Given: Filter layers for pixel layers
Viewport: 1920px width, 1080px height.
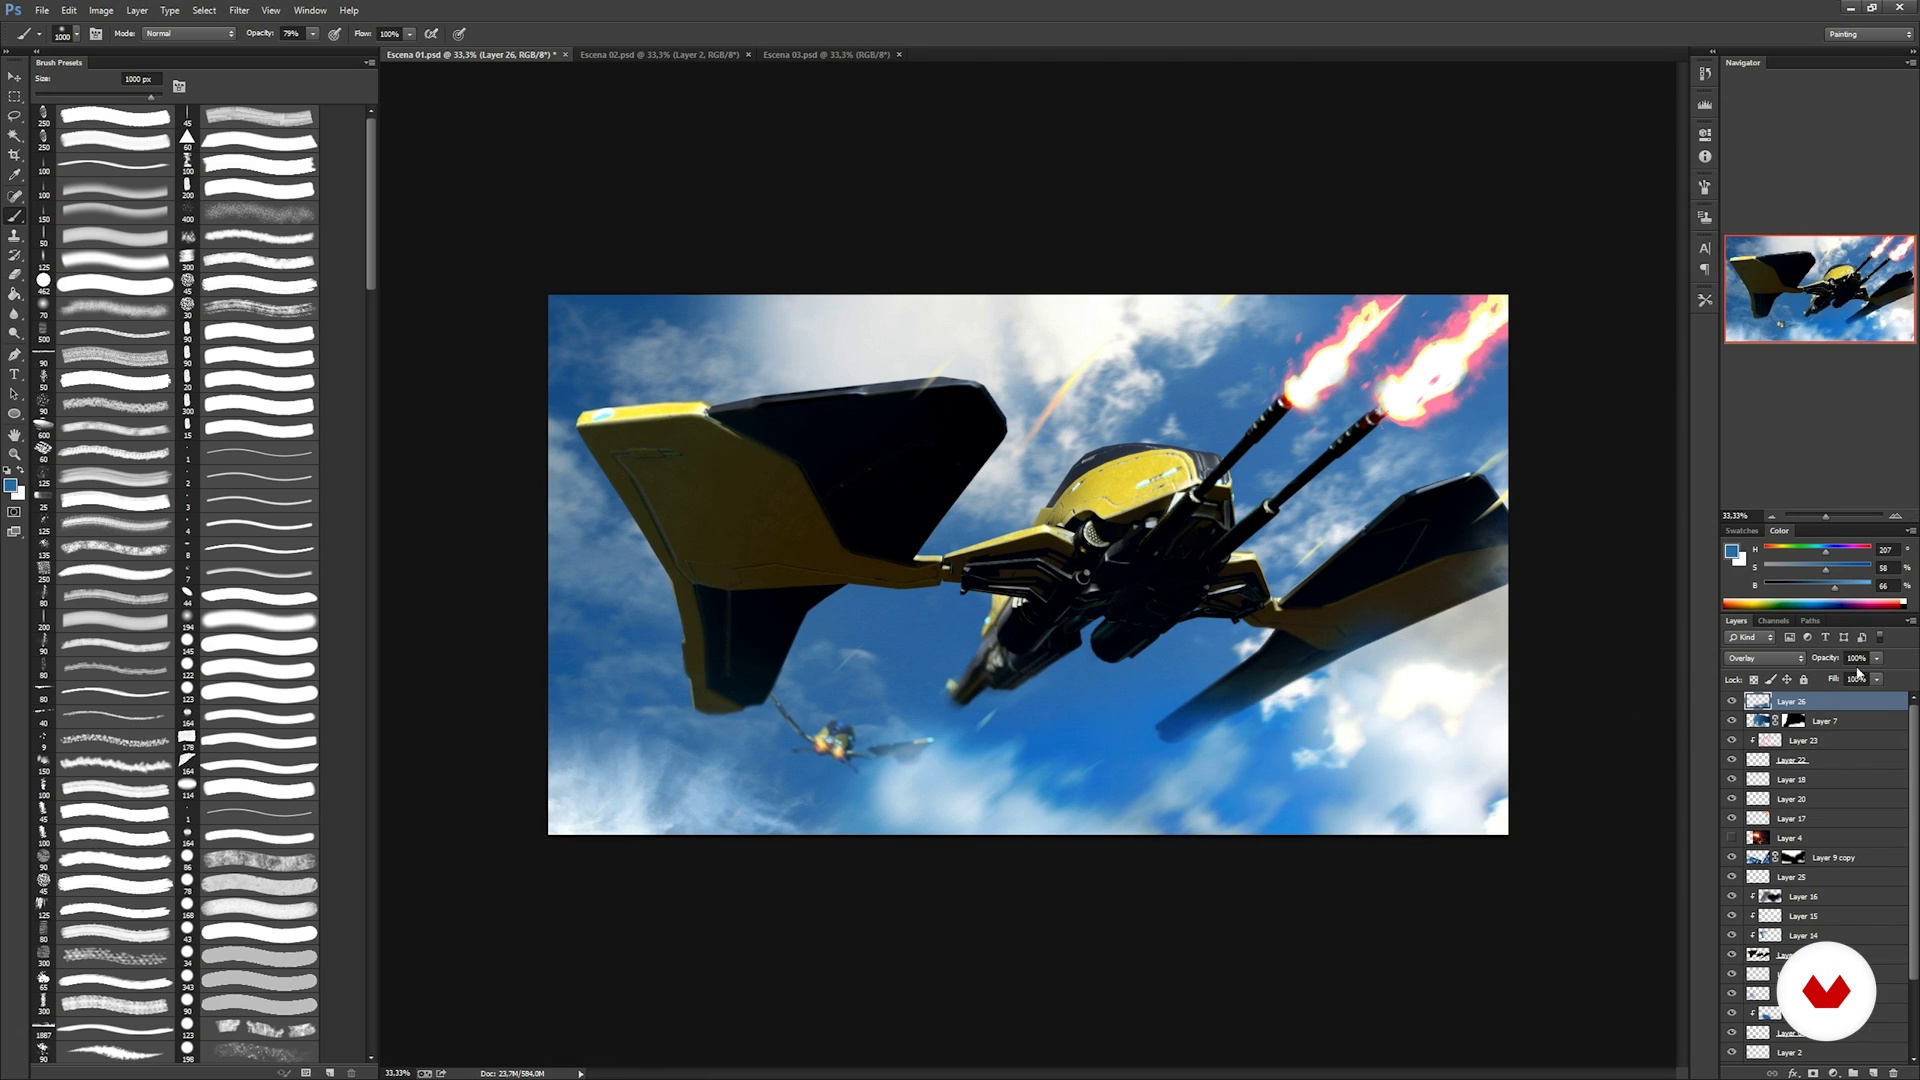Looking at the screenshot, I should pos(1790,637).
